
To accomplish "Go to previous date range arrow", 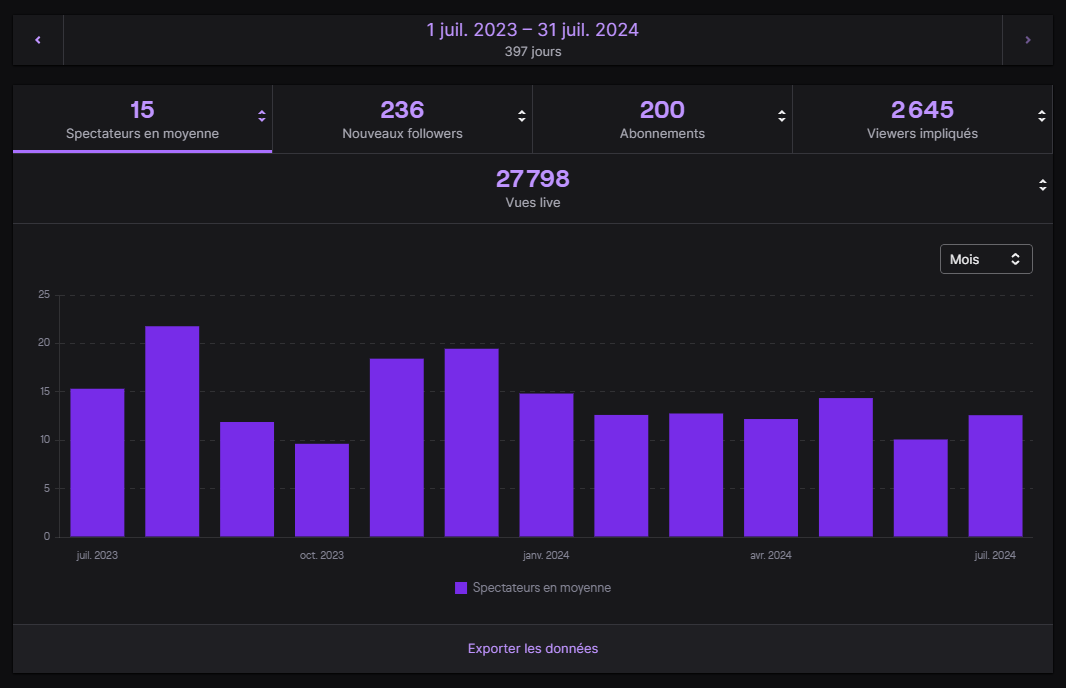I will (x=38, y=40).
